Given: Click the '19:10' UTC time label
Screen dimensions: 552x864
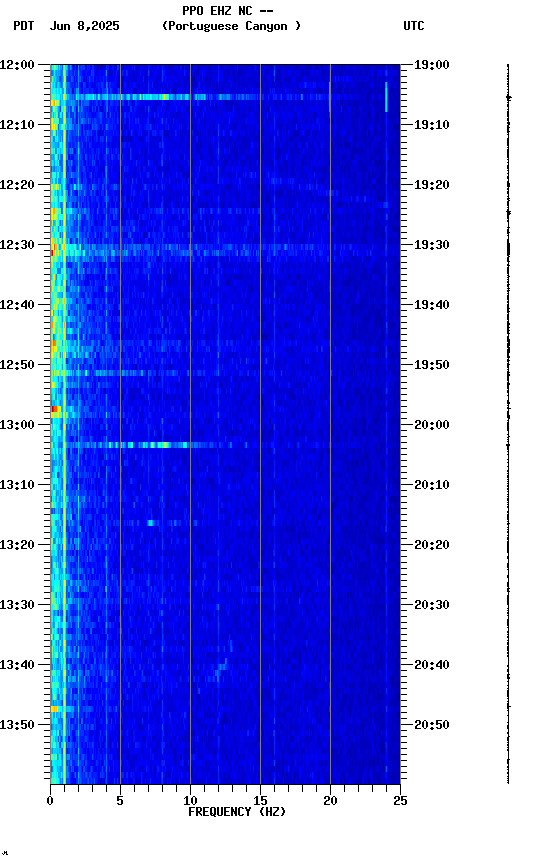Looking at the screenshot, I should tap(432, 125).
